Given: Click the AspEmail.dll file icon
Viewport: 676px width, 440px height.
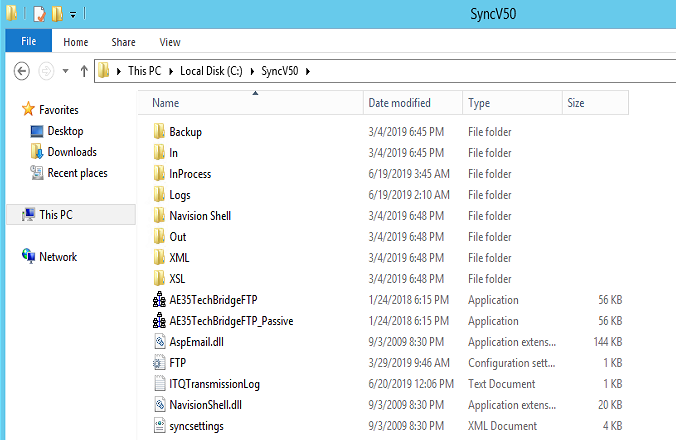Looking at the screenshot, I should pos(159,342).
